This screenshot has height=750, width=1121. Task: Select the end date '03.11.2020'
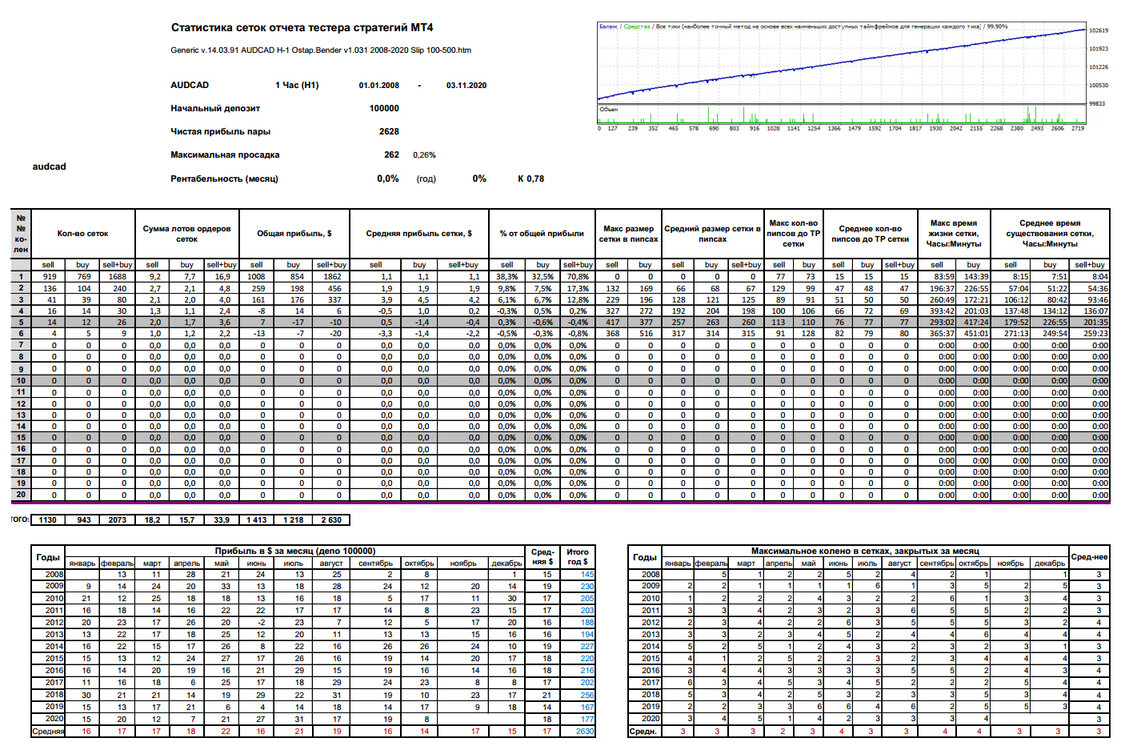click(x=466, y=85)
